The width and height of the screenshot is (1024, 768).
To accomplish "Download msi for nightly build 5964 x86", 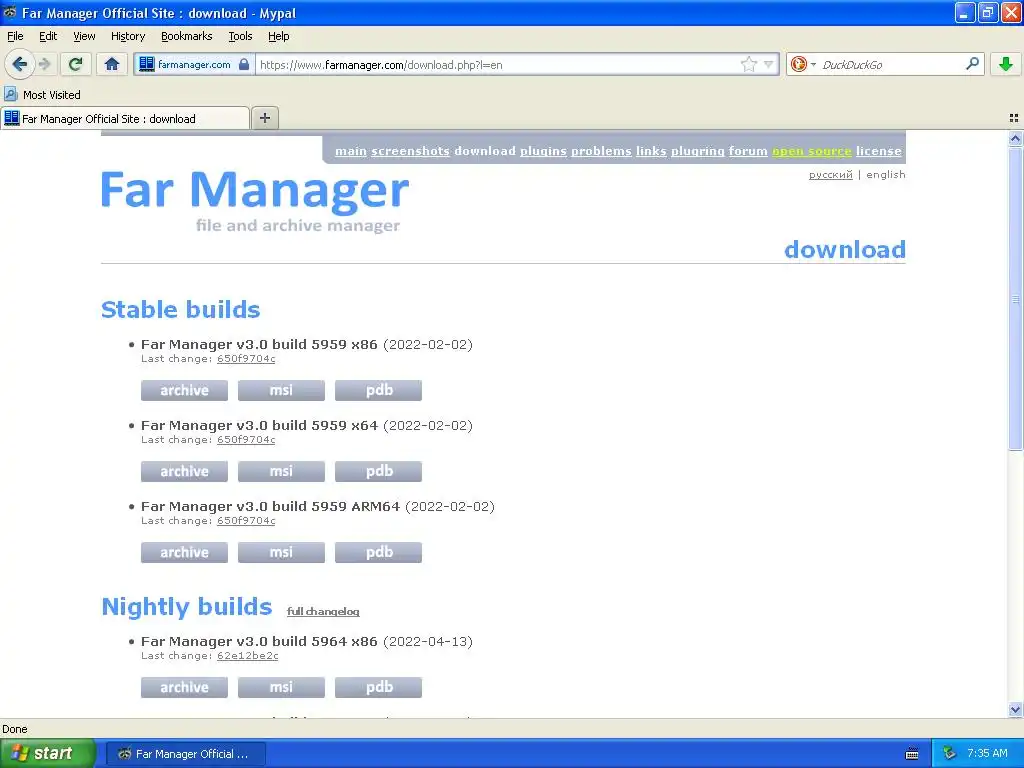I will coord(281,687).
